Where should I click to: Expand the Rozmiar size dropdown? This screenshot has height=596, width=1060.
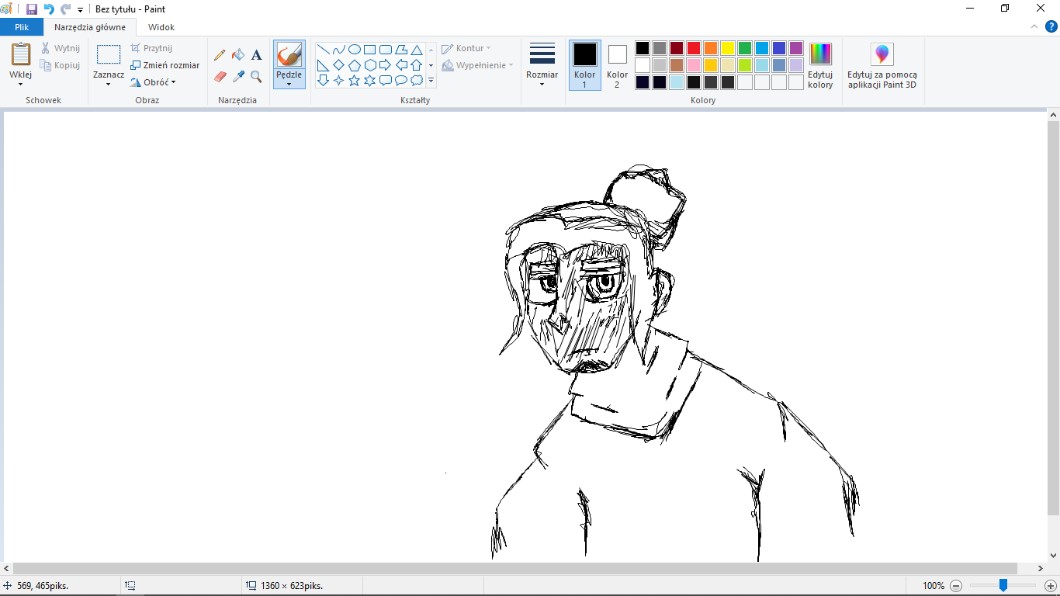point(542,66)
